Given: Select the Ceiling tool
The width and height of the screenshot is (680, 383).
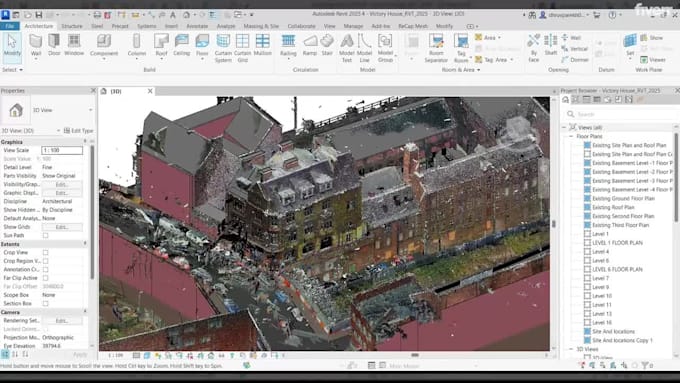Looking at the screenshot, I should [x=182, y=45].
